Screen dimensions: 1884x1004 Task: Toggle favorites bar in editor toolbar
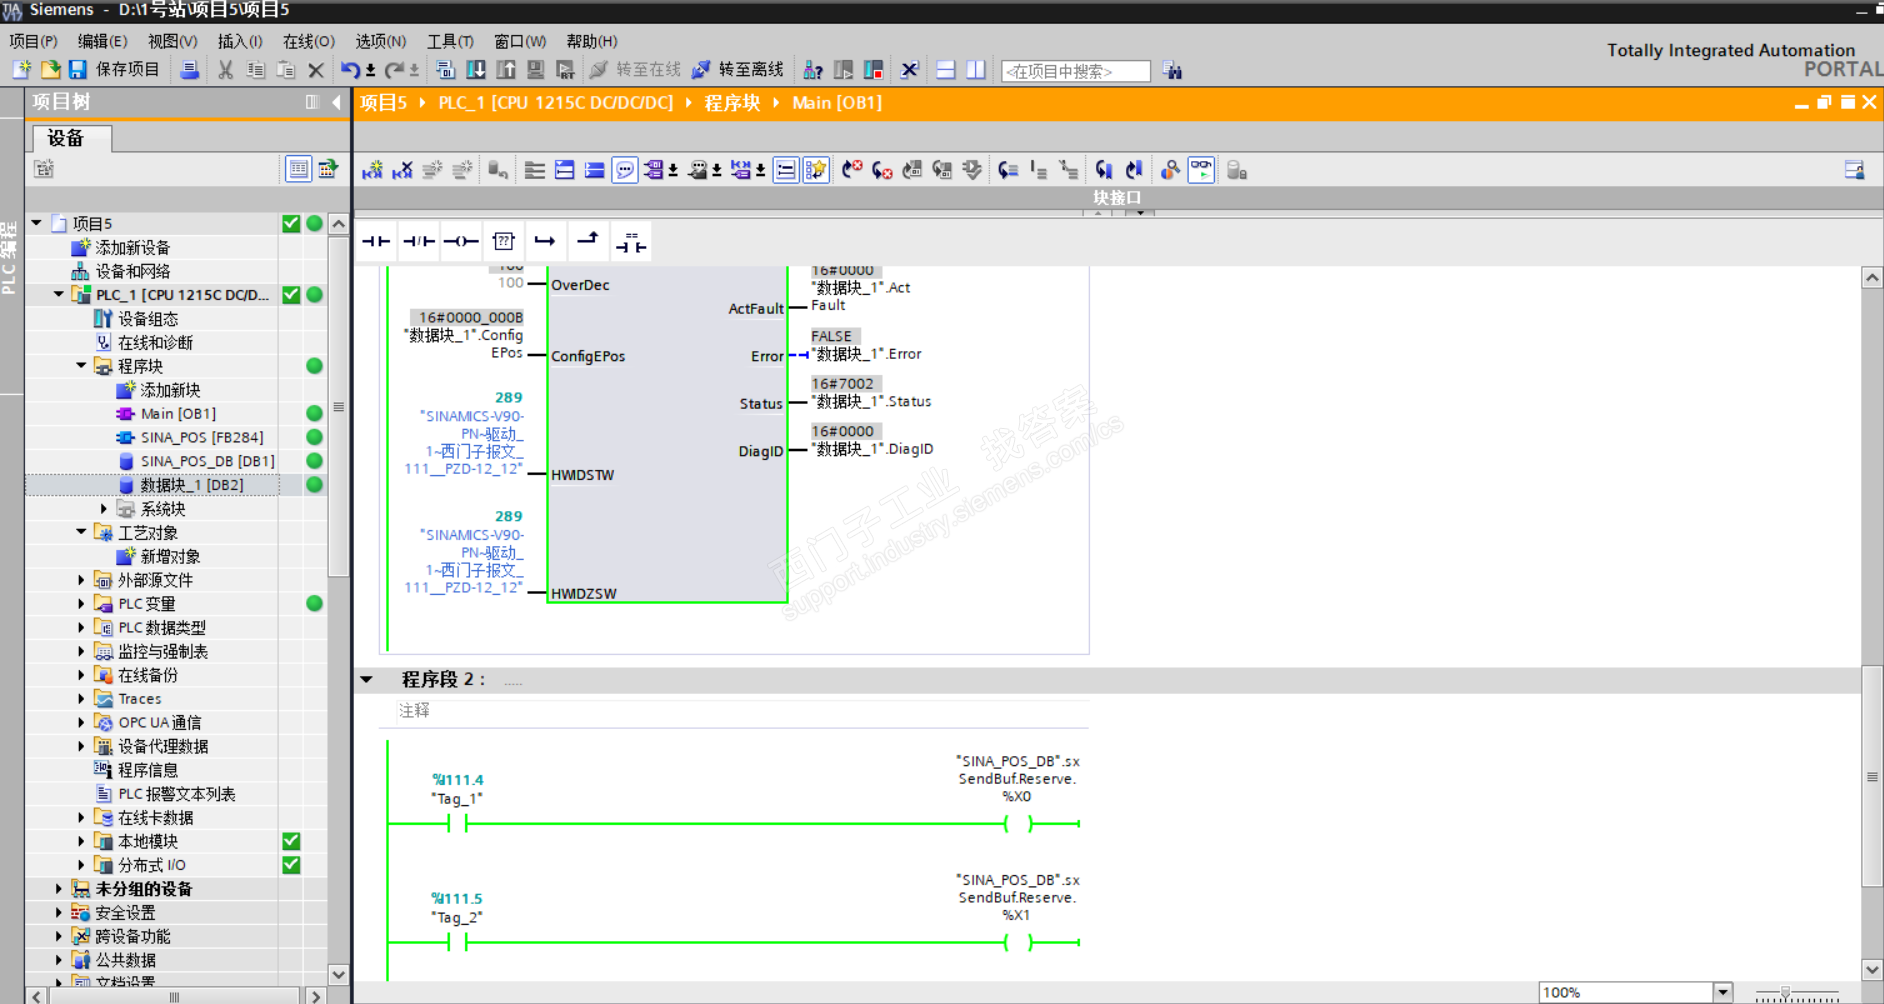(x=816, y=170)
